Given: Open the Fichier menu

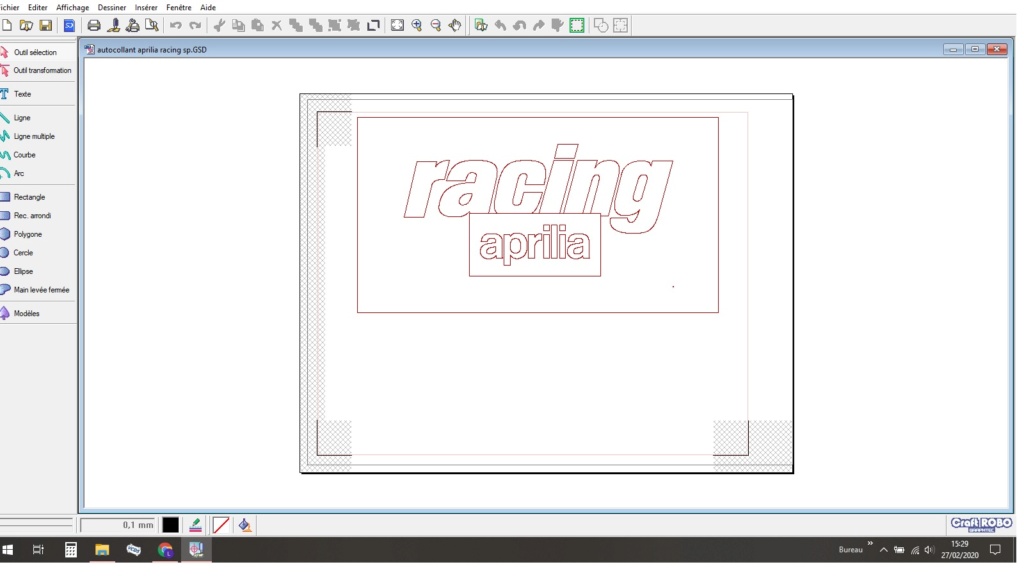Looking at the screenshot, I should pyautogui.click(x=9, y=8).
